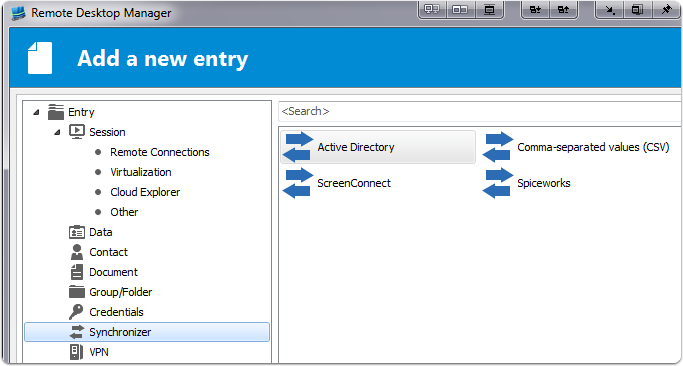Screen dimensions: 683x366
Task: Click the single screen icon in title bar
Action: click(490, 10)
